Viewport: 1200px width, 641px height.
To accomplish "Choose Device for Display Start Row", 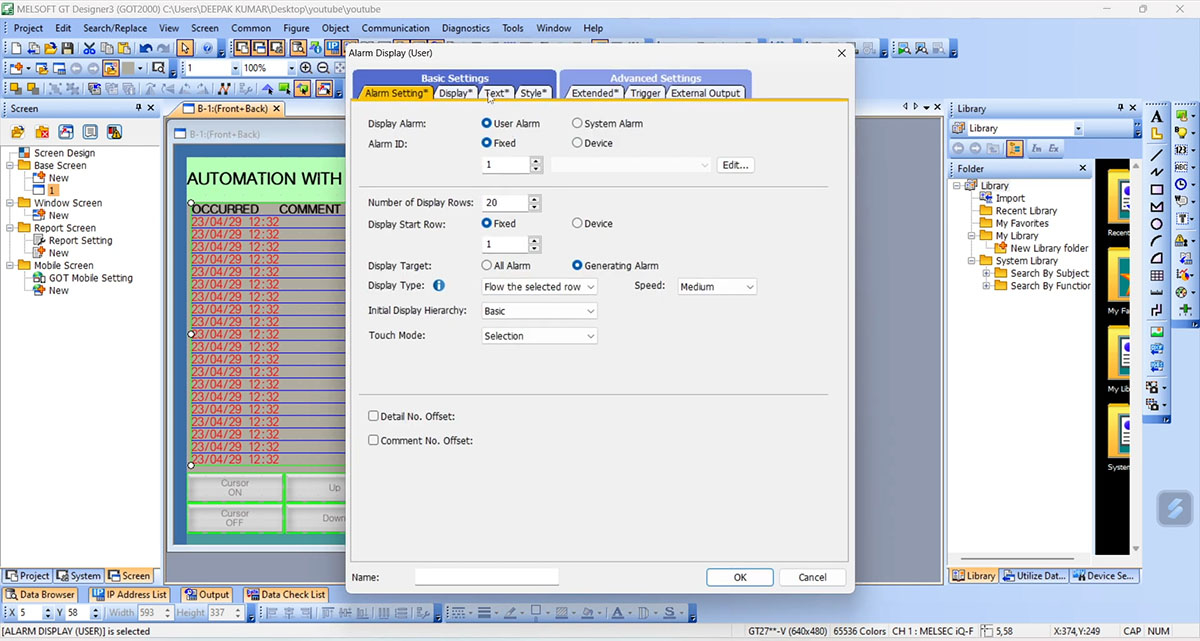I will click(577, 224).
